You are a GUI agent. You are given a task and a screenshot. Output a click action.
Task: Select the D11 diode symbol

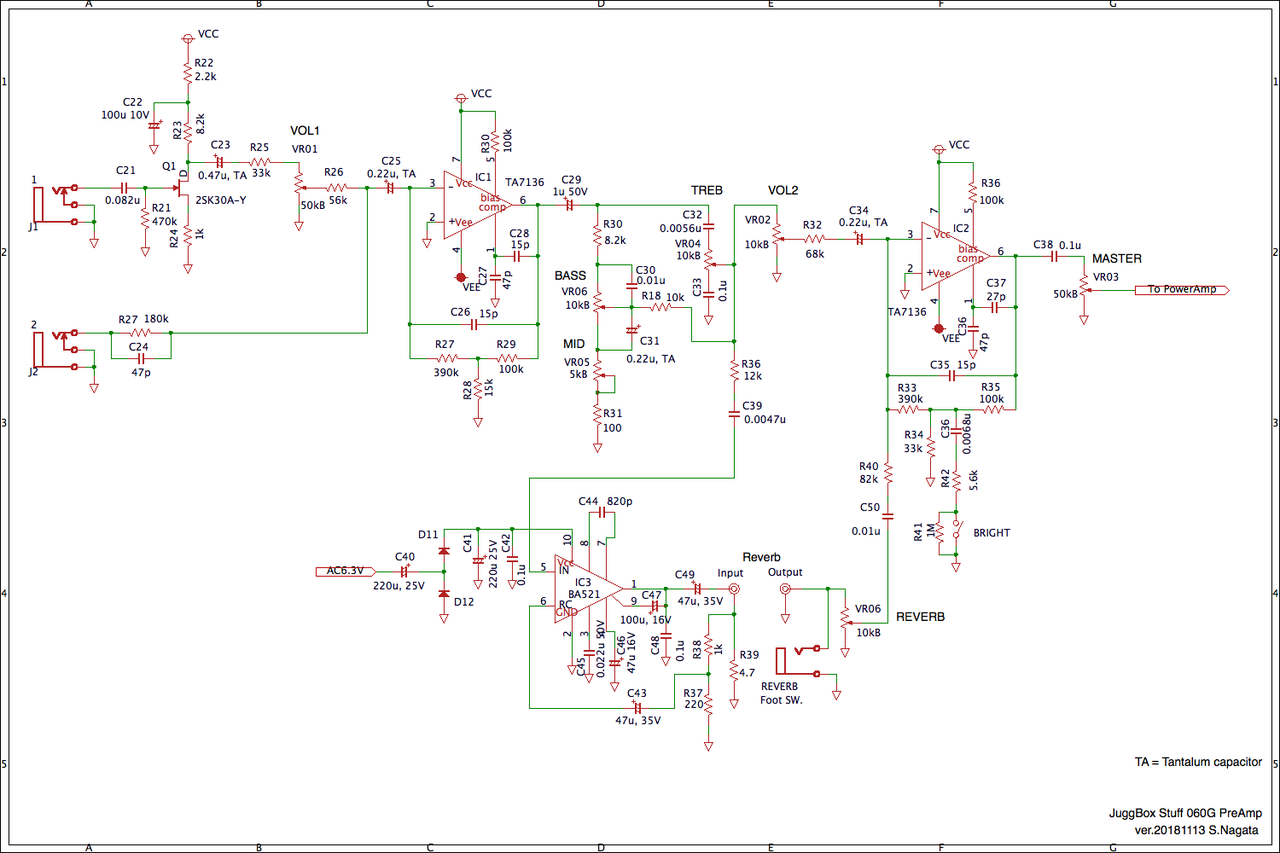click(x=444, y=550)
